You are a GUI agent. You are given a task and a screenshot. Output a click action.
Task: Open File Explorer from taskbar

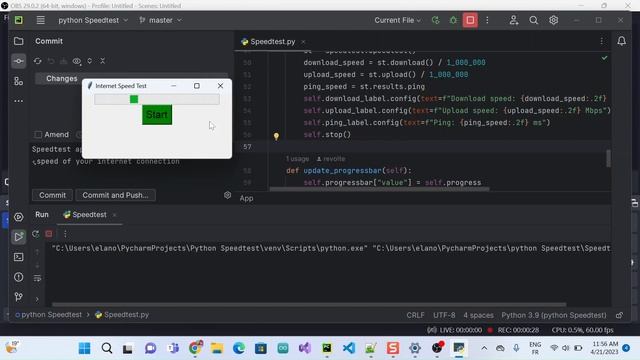217,348
